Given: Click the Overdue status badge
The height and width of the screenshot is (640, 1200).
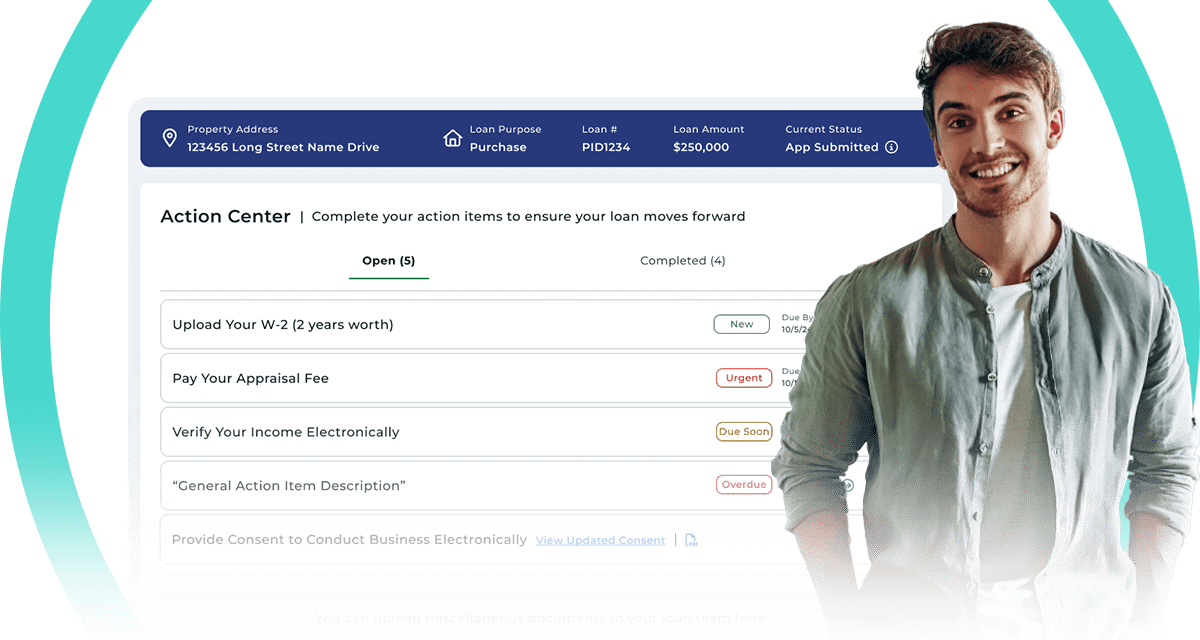Looking at the screenshot, I should click(x=744, y=485).
